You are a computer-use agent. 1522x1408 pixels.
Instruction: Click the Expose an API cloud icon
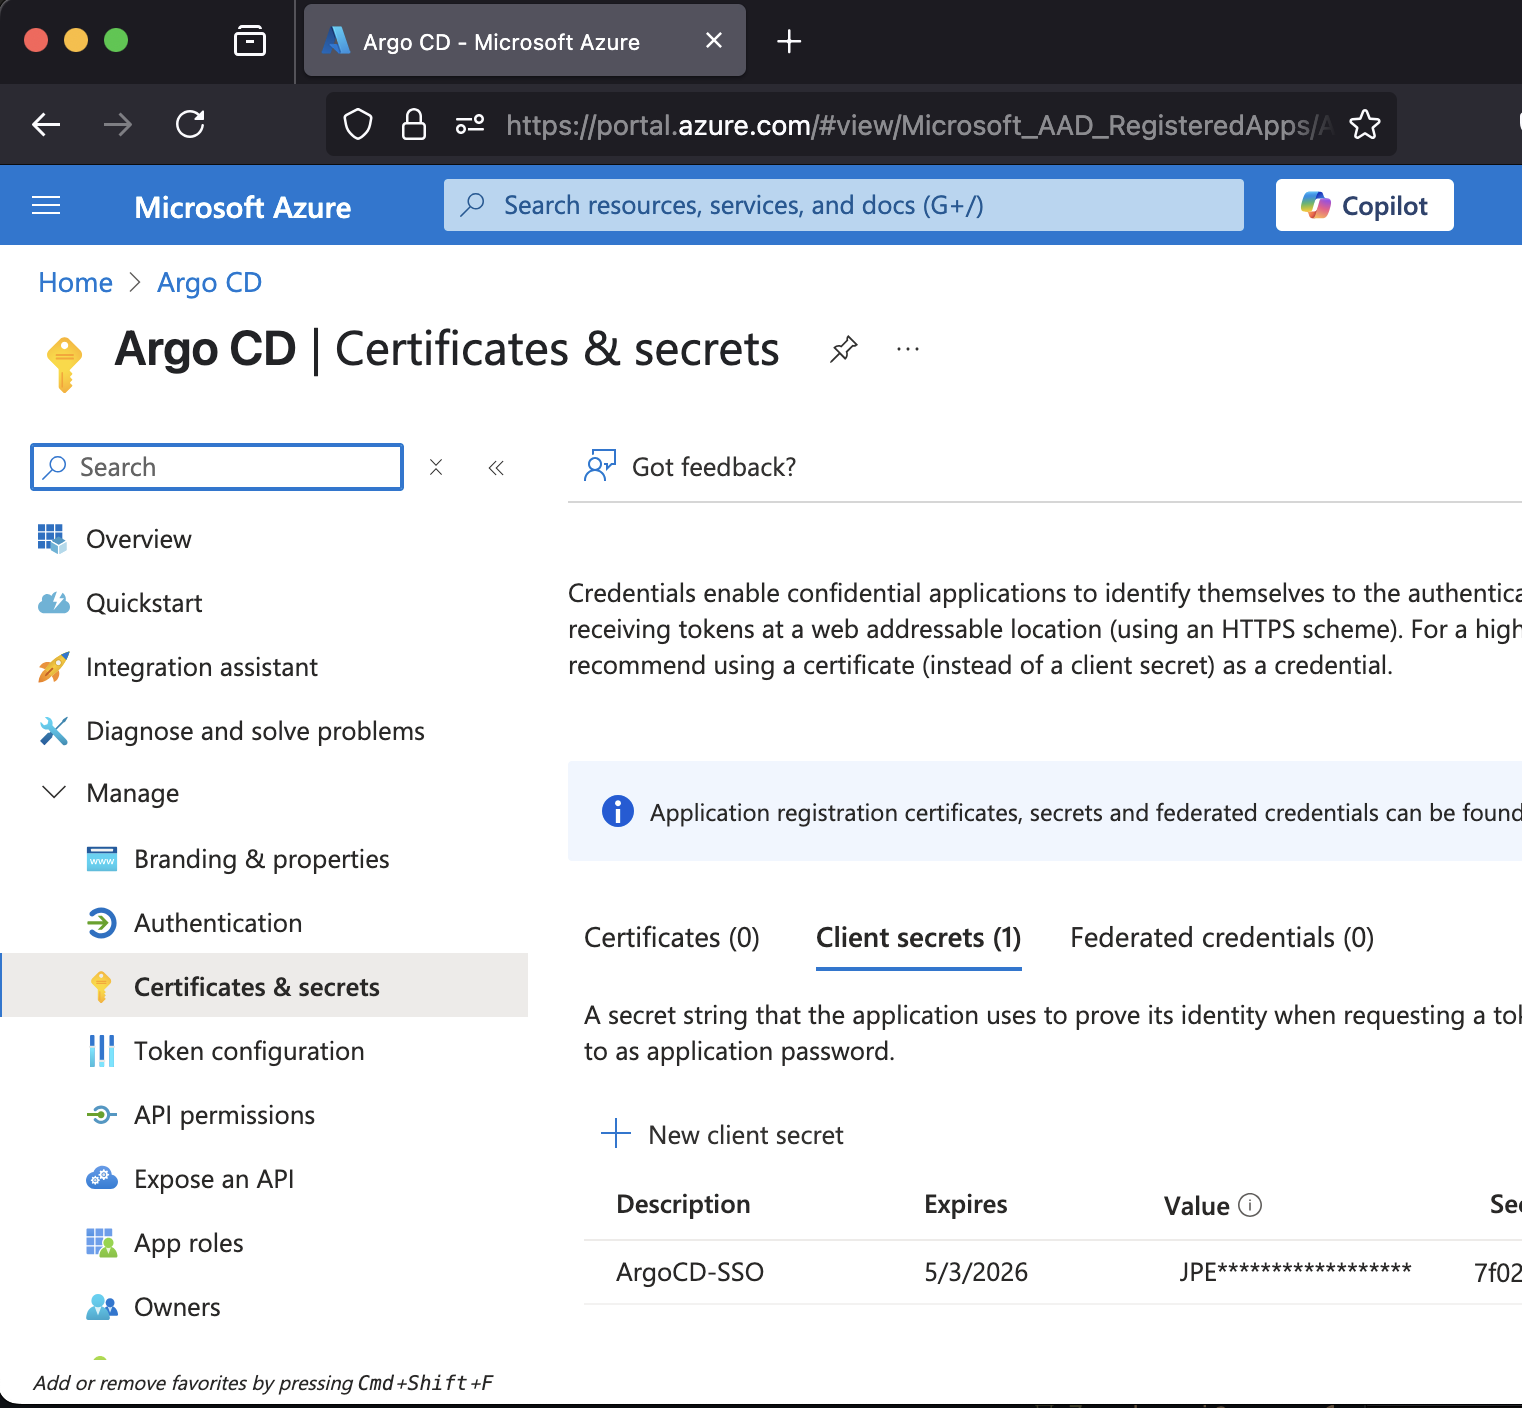click(101, 1178)
